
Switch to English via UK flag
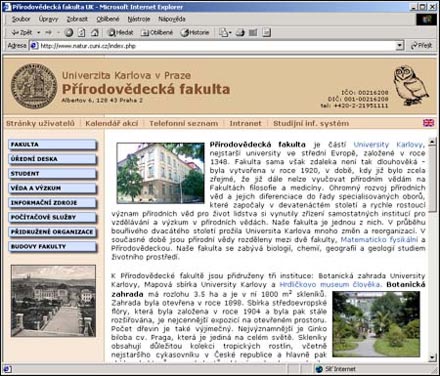pyautogui.click(x=428, y=123)
